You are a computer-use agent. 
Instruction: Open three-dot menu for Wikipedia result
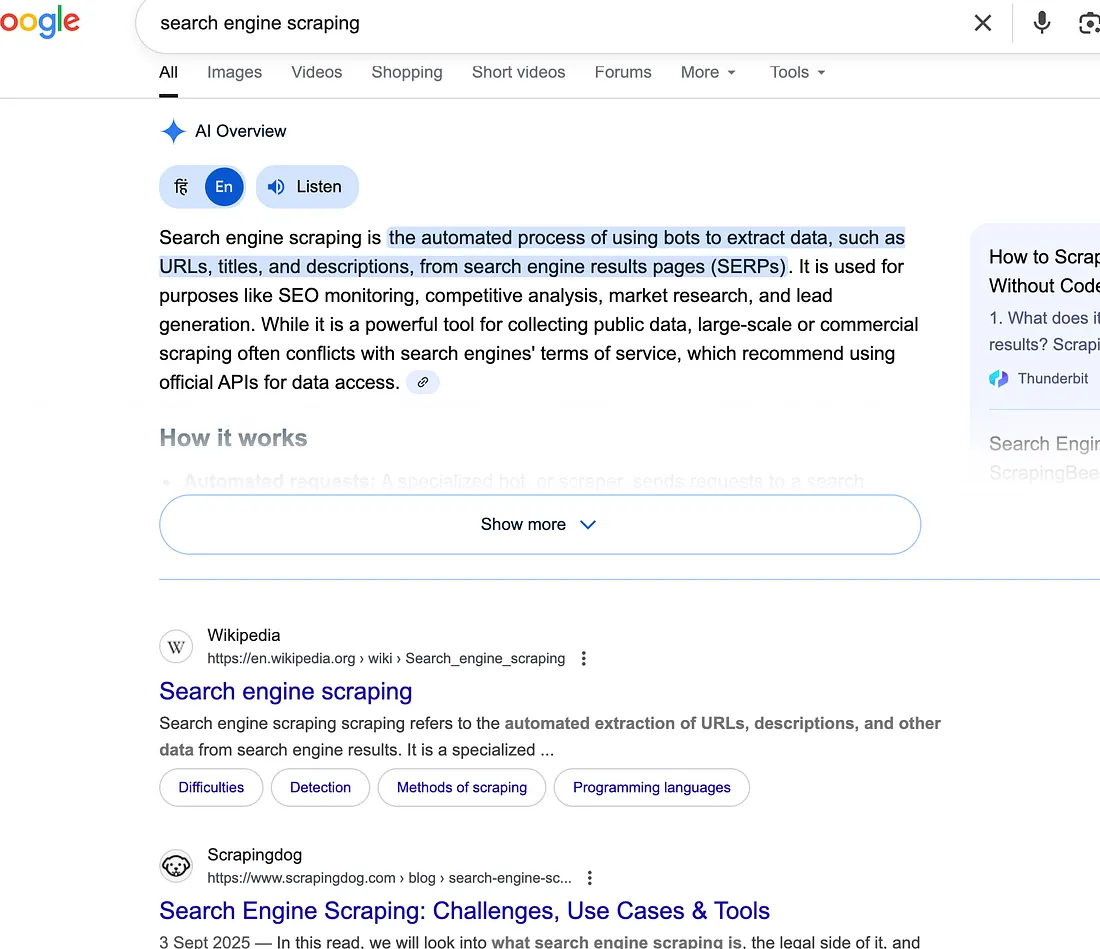point(584,658)
